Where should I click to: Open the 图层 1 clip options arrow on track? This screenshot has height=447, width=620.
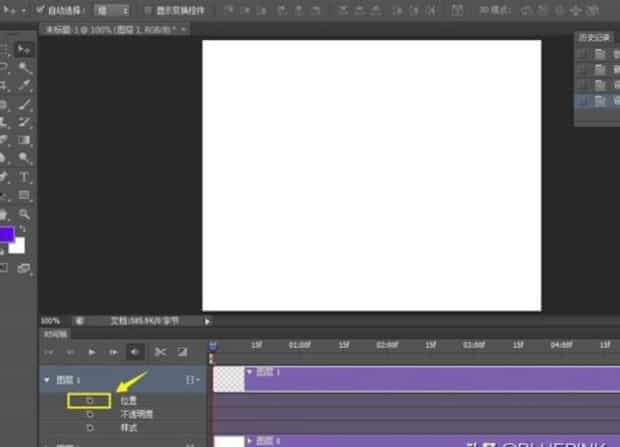tap(251, 372)
